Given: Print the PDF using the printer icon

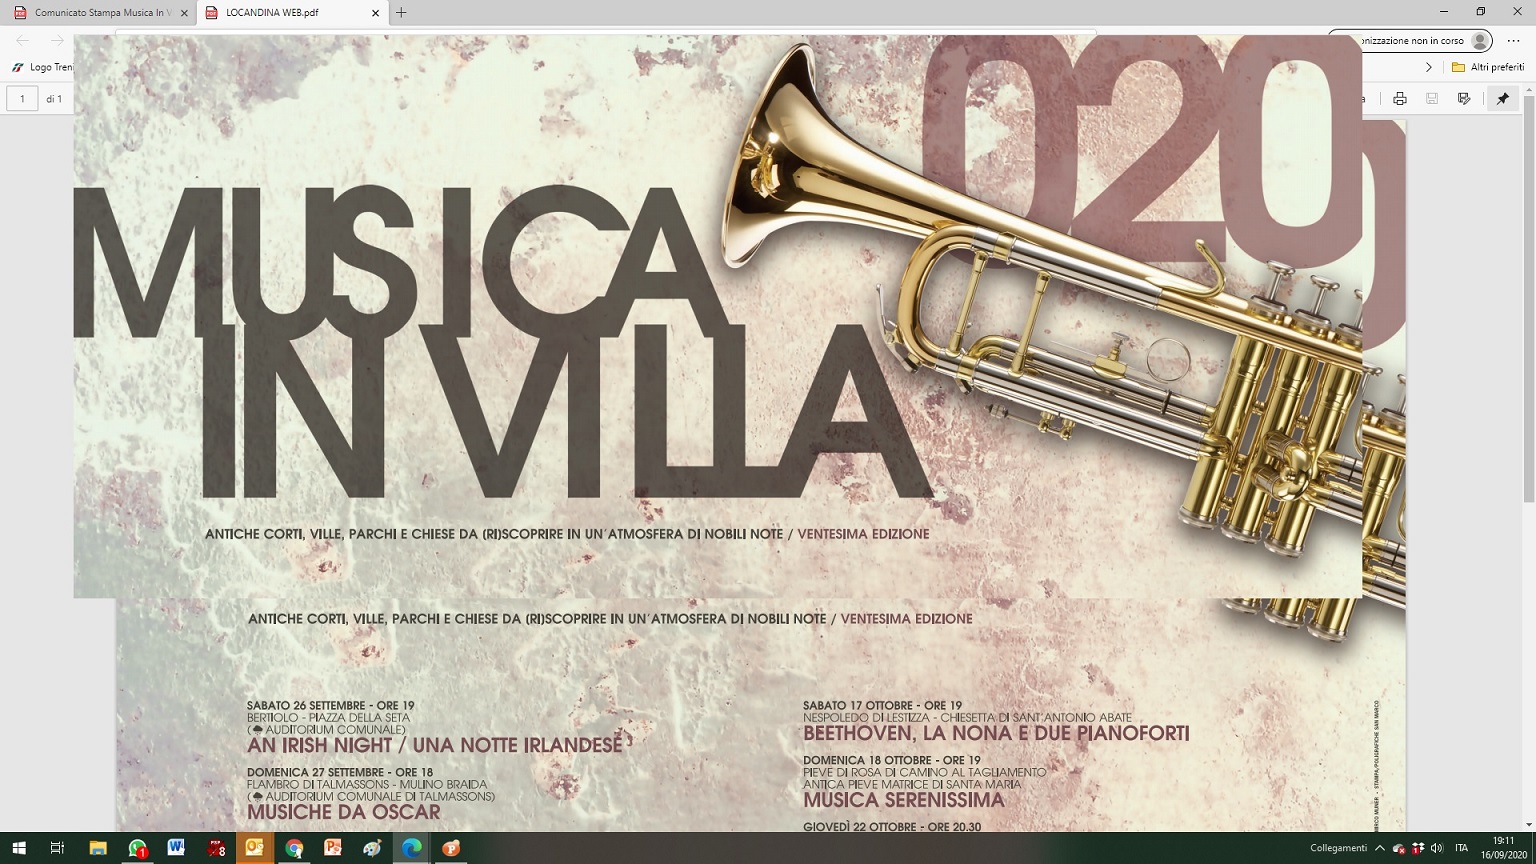Looking at the screenshot, I should coord(1399,98).
